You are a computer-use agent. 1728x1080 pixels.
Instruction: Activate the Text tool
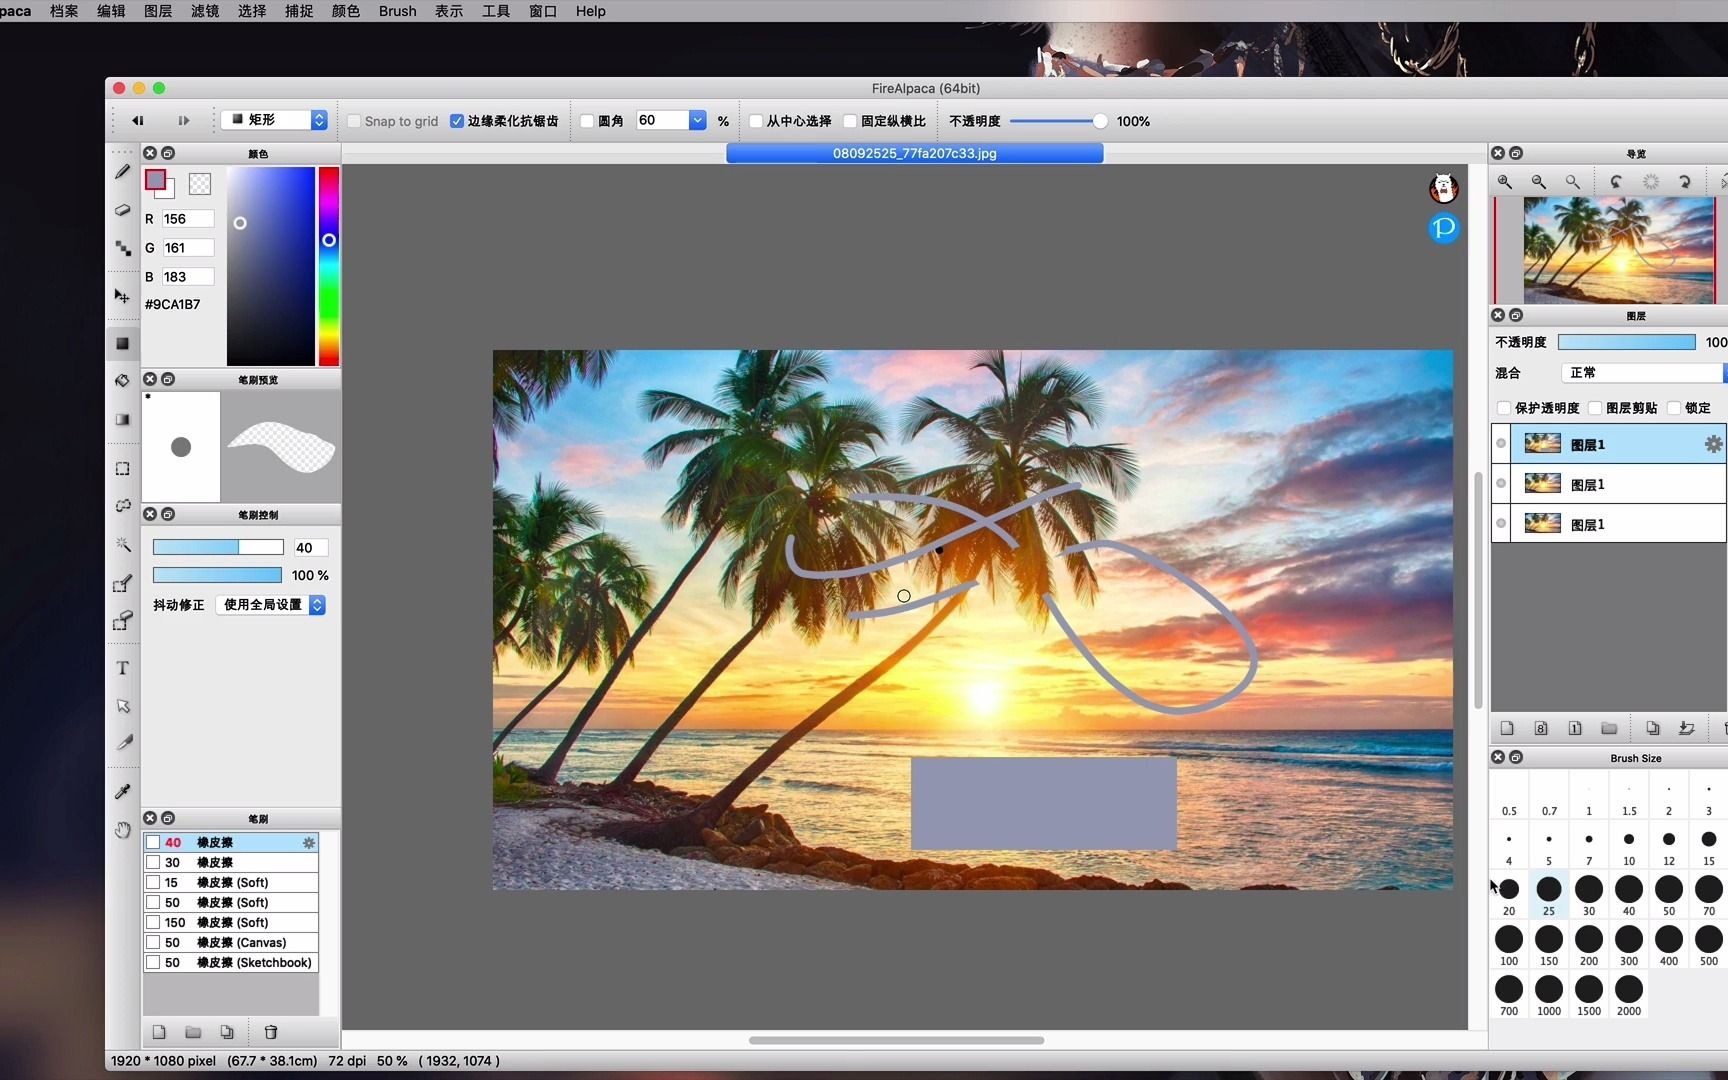tap(123, 667)
